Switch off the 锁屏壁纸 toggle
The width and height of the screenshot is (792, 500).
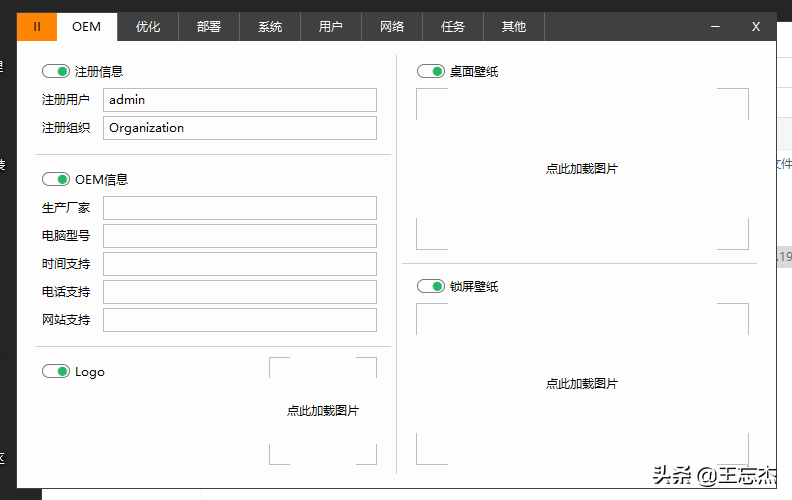point(431,287)
